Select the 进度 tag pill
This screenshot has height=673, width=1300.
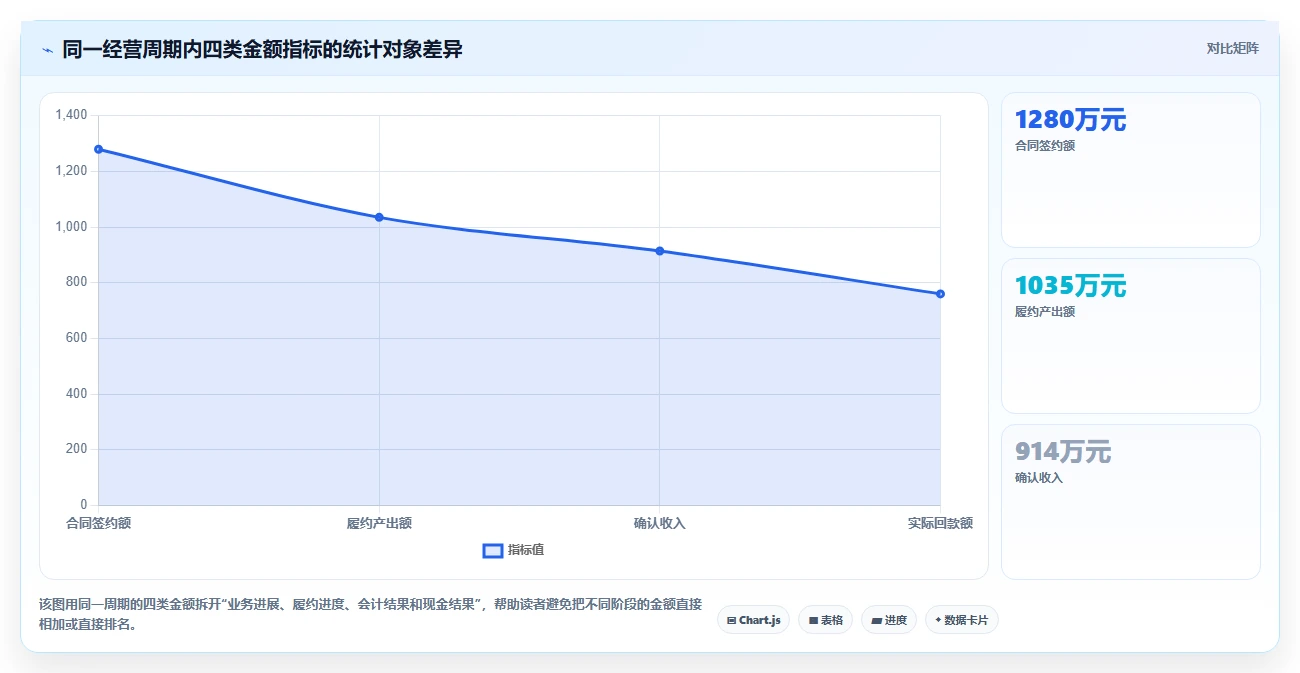click(x=888, y=620)
